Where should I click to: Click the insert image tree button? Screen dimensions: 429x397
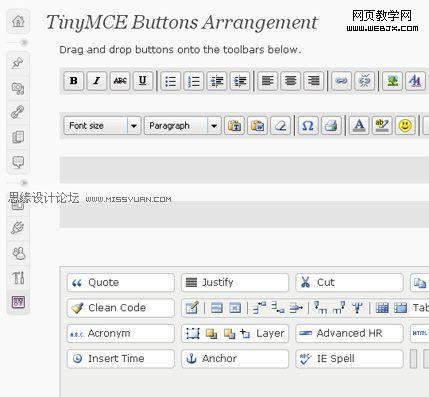[x=392, y=81]
